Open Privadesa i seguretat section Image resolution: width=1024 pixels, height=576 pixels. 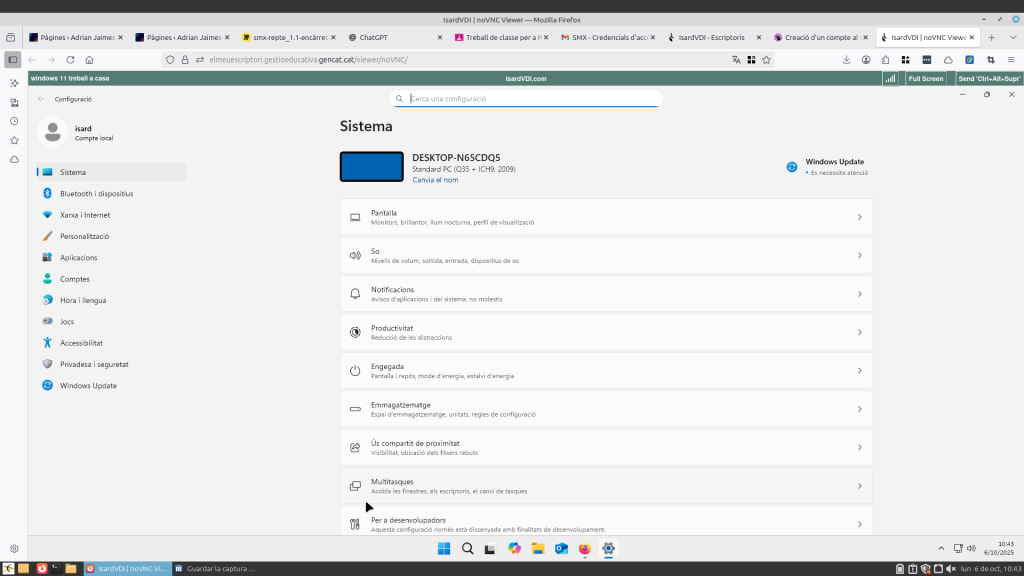(93, 364)
